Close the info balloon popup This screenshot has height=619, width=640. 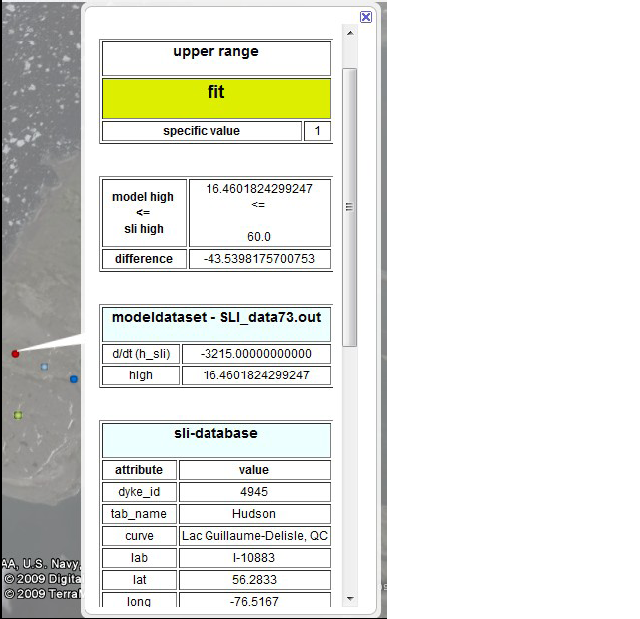click(366, 17)
